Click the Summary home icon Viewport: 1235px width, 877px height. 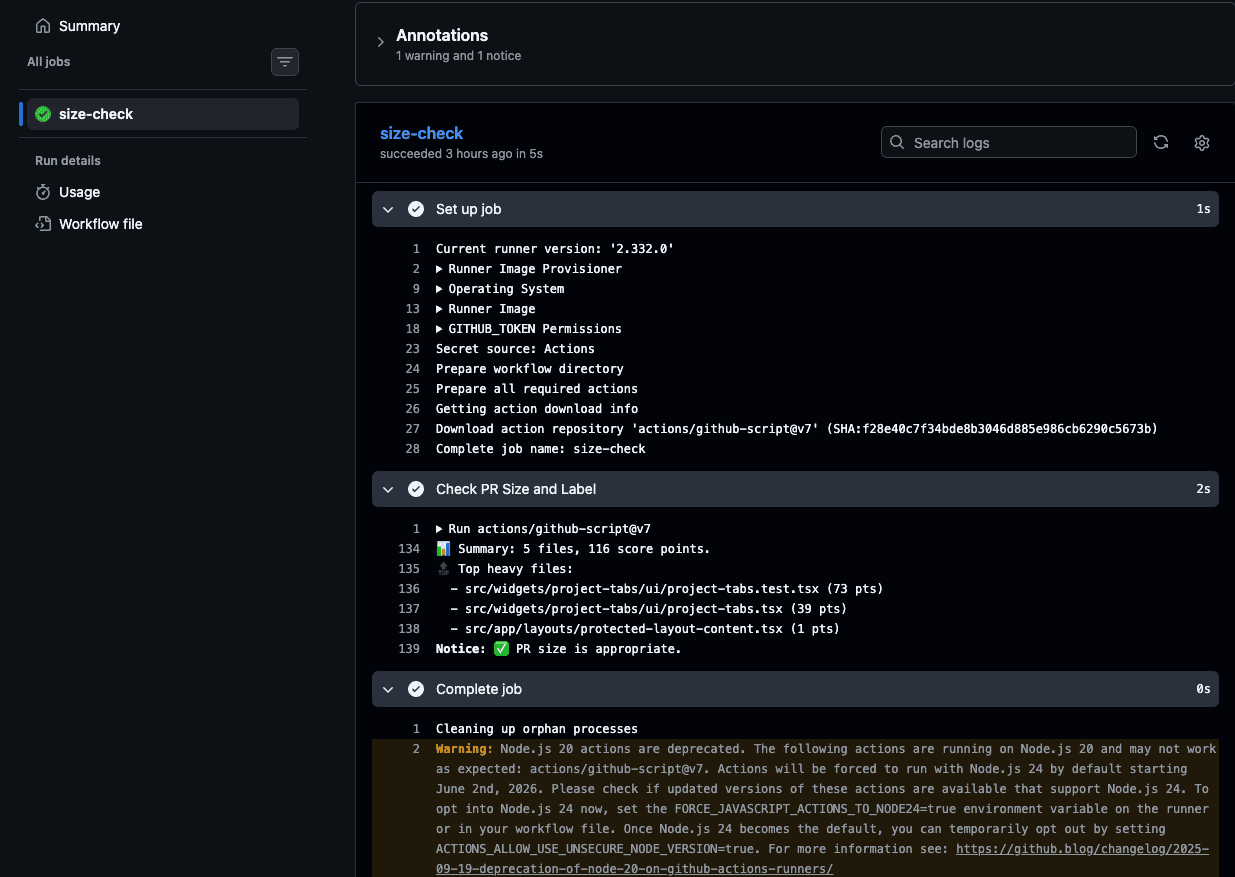(43, 26)
